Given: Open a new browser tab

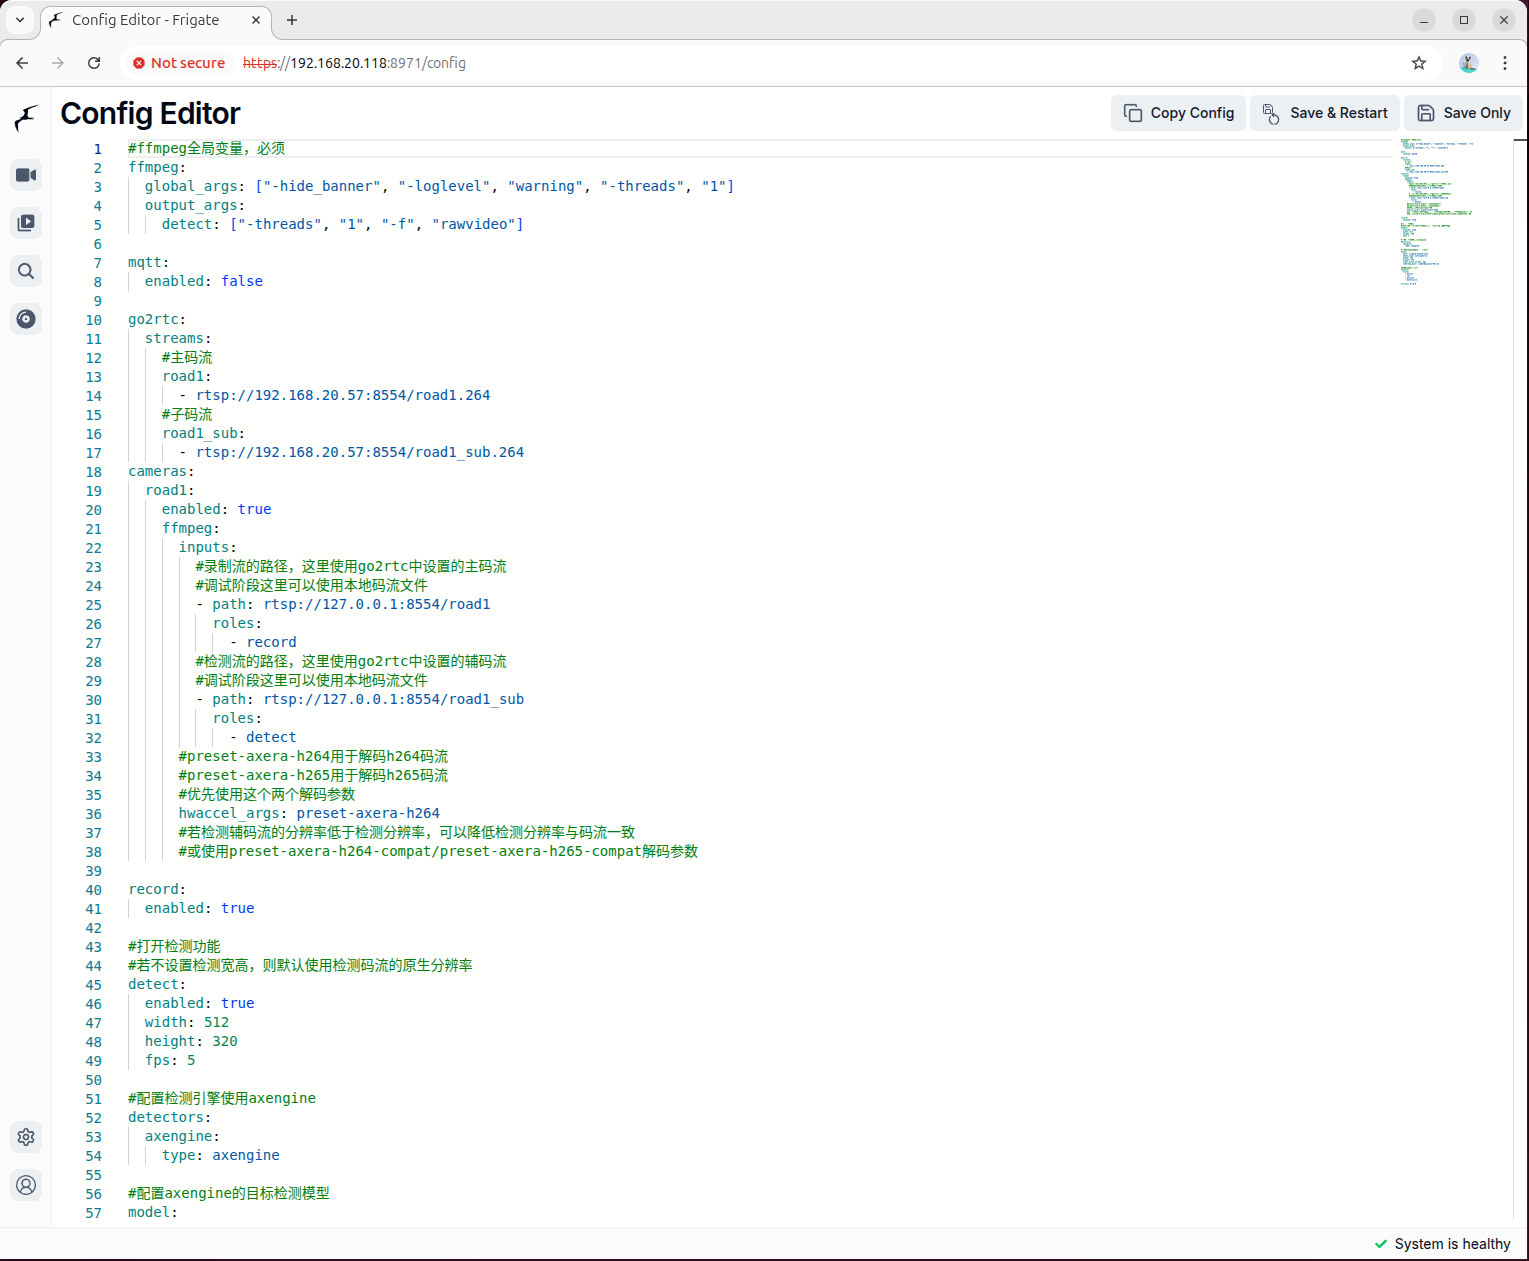Looking at the screenshot, I should click(292, 20).
